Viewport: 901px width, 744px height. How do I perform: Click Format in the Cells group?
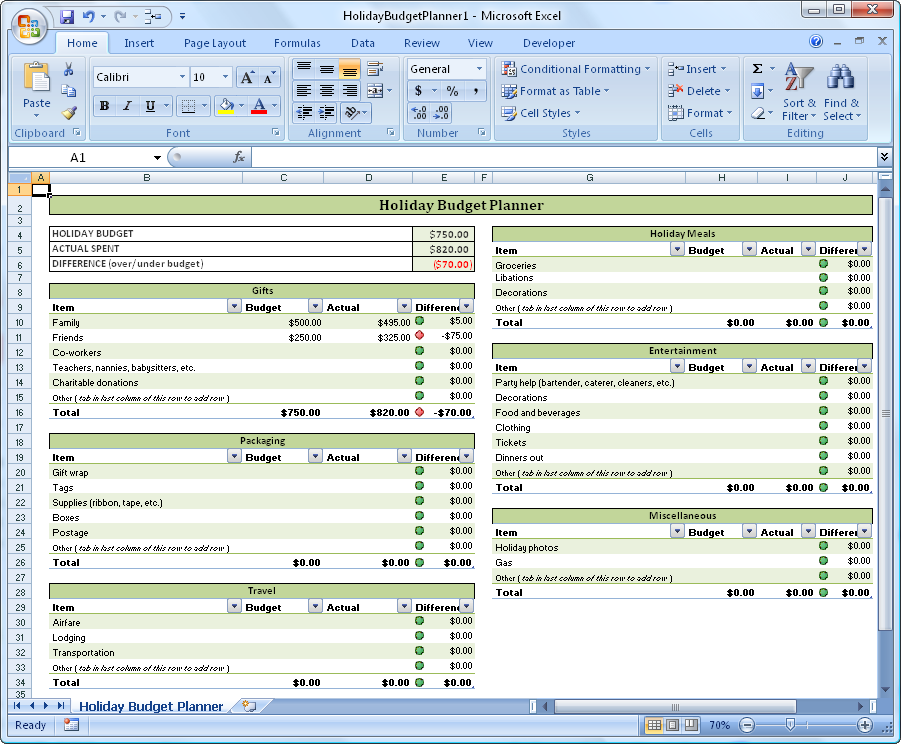[700, 113]
